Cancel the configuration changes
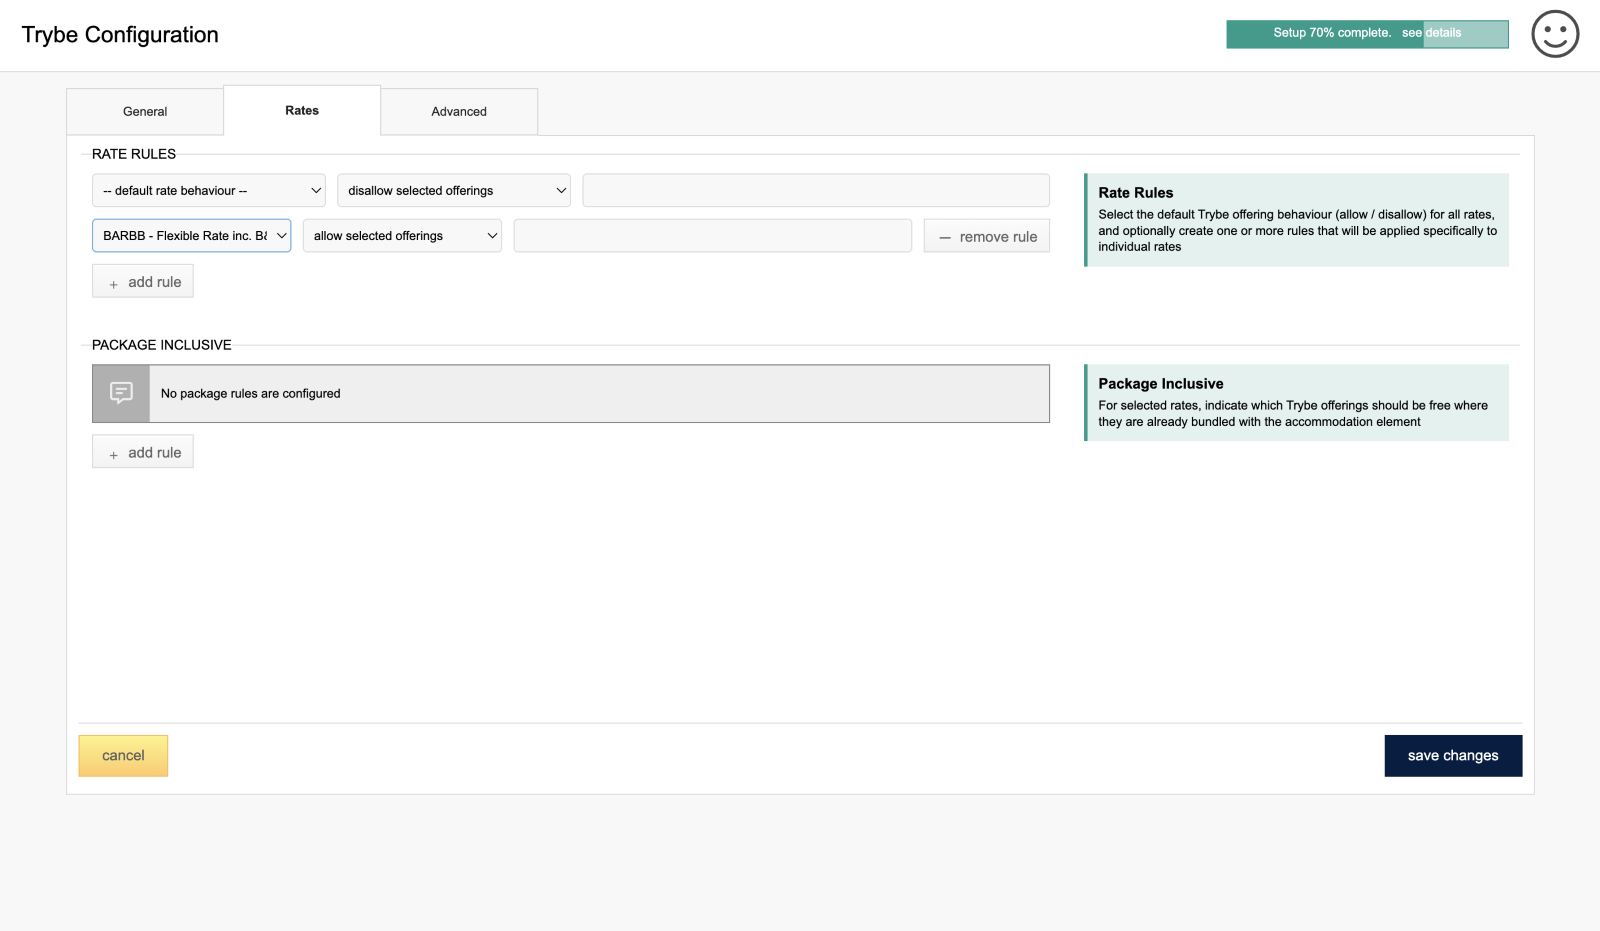1600x931 pixels. click(x=123, y=756)
